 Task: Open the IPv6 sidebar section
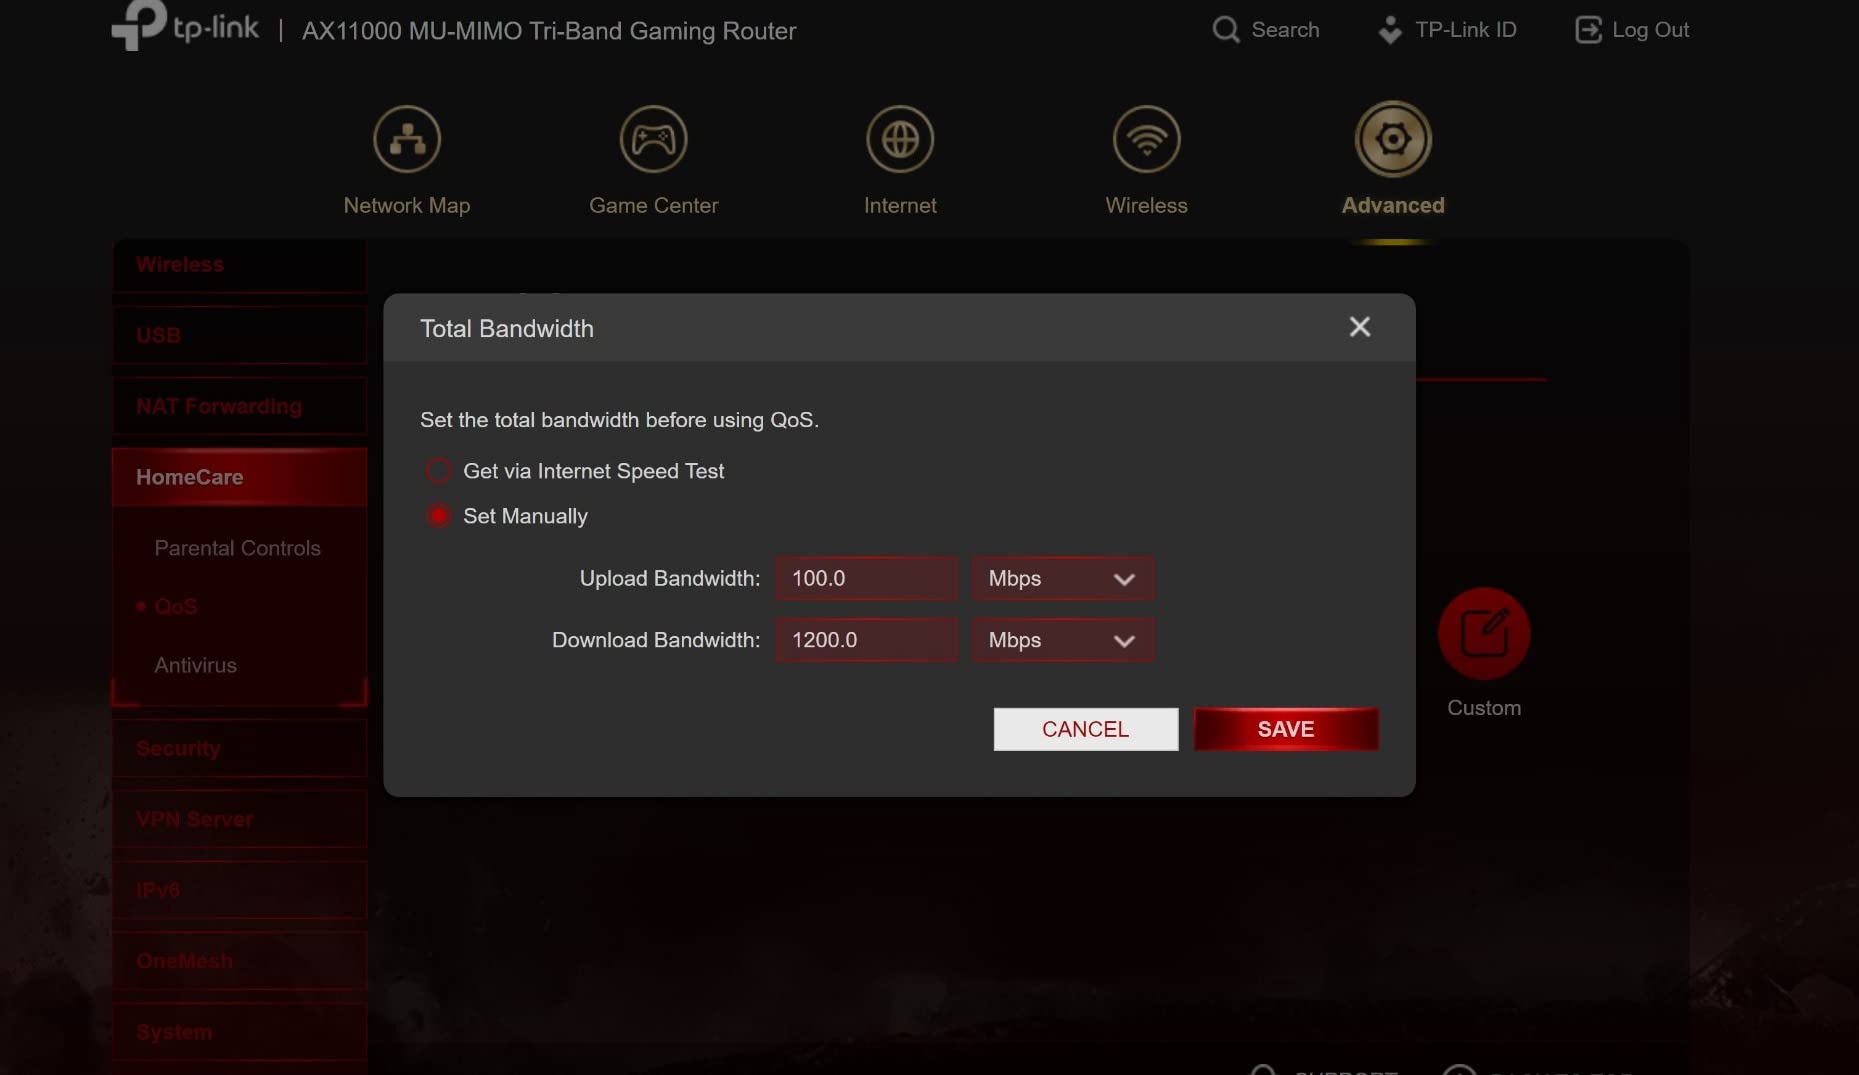(239, 891)
